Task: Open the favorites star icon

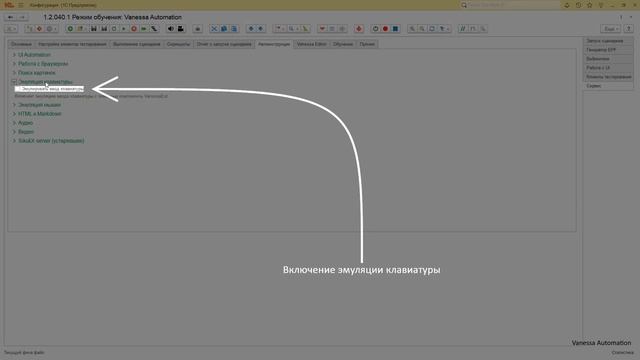Action: click(589, 5)
